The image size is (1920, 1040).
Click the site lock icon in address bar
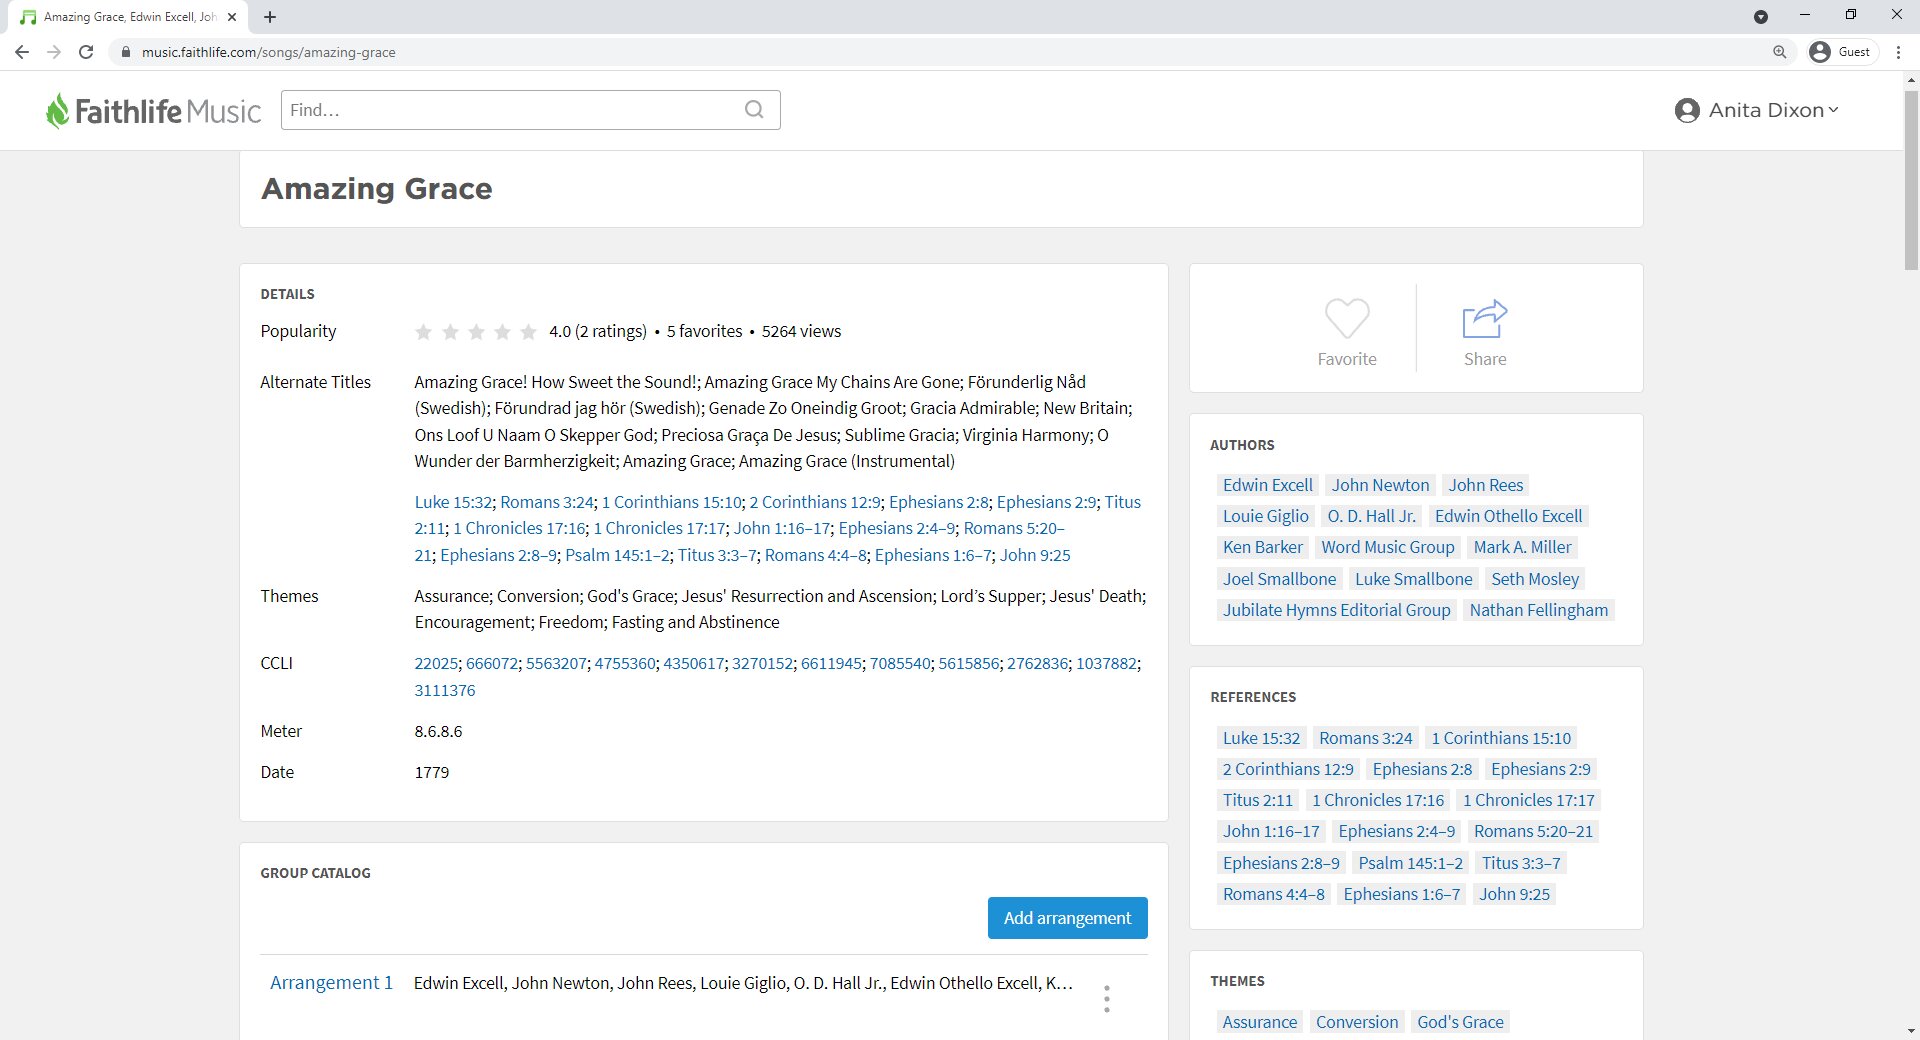point(125,52)
